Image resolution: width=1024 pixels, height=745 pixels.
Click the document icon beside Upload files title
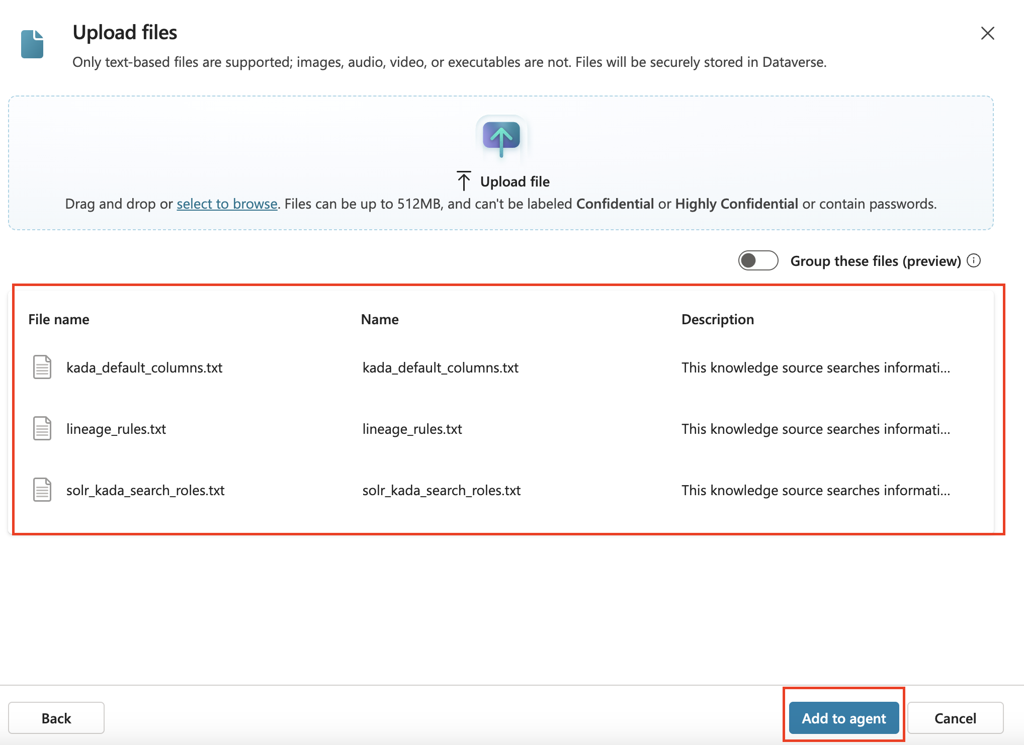pyautogui.click(x=32, y=44)
